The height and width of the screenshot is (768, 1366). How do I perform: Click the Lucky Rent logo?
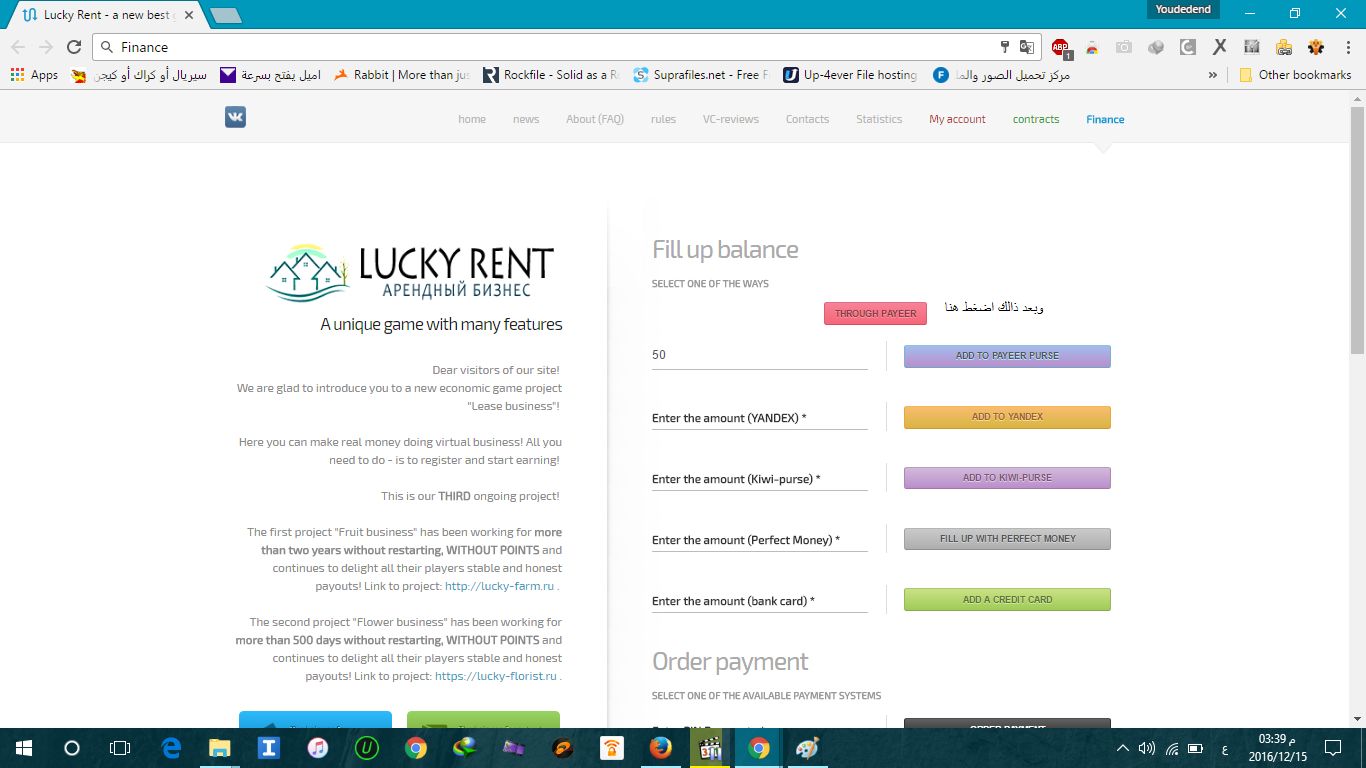click(410, 273)
